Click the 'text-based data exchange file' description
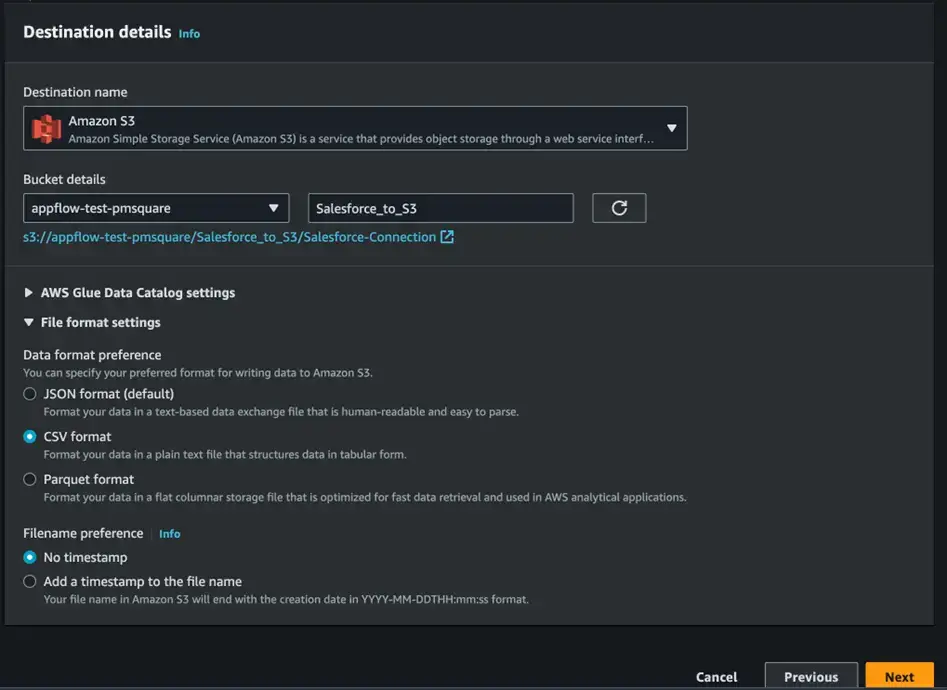The image size is (947, 690). click(x=281, y=411)
